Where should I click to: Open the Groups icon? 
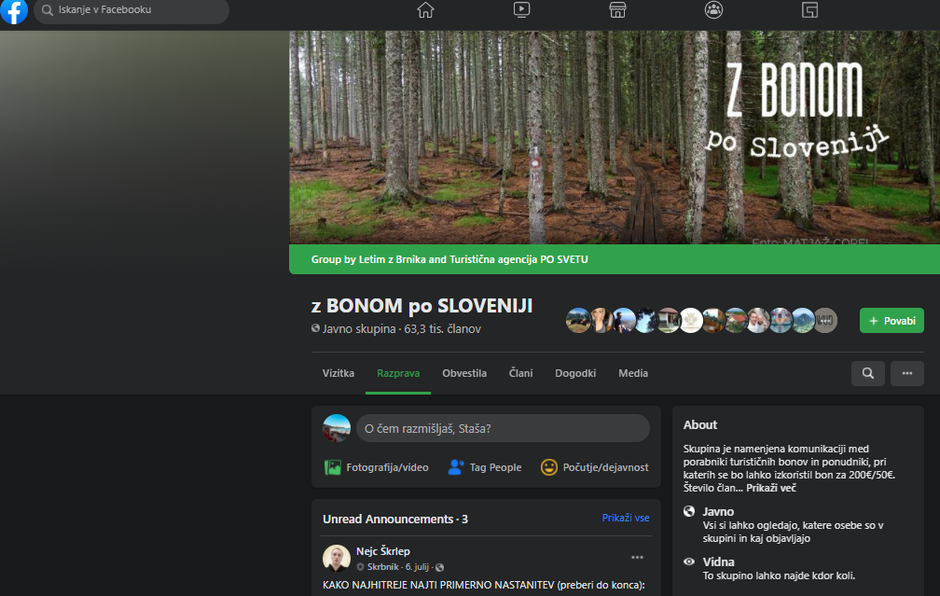[x=712, y=10]
